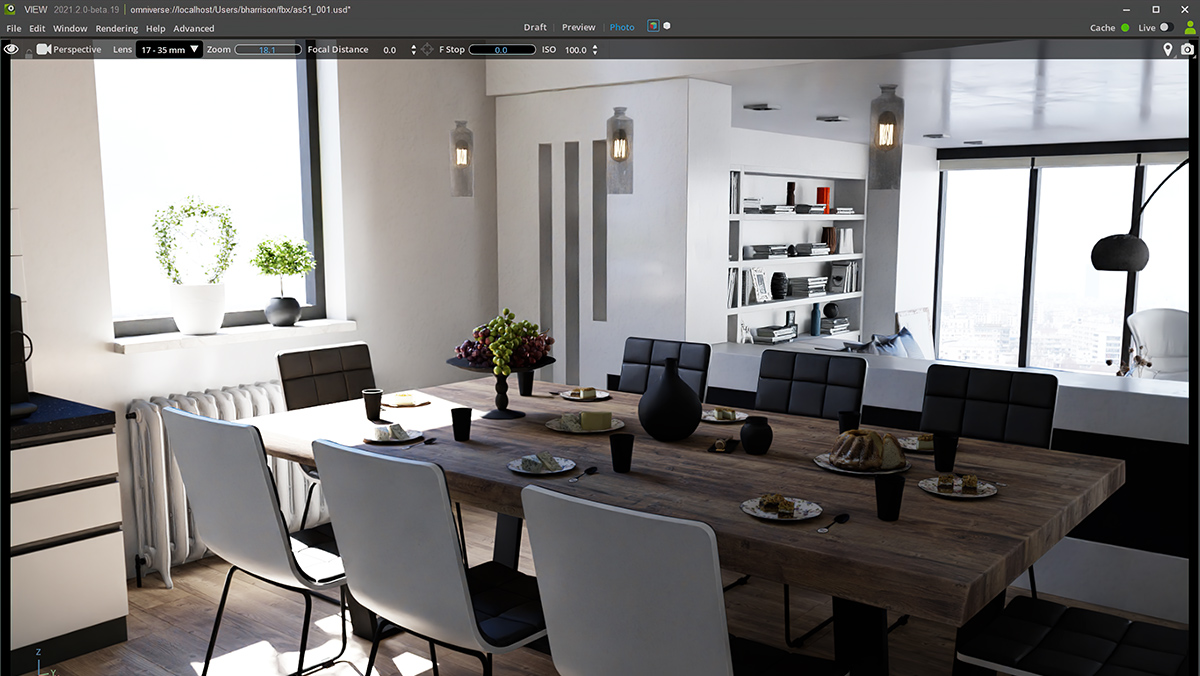Screen dimensions: 1200x676
Task: Click the eye visibility icon in viewport toolbar
Action: (x=11, y=49)
